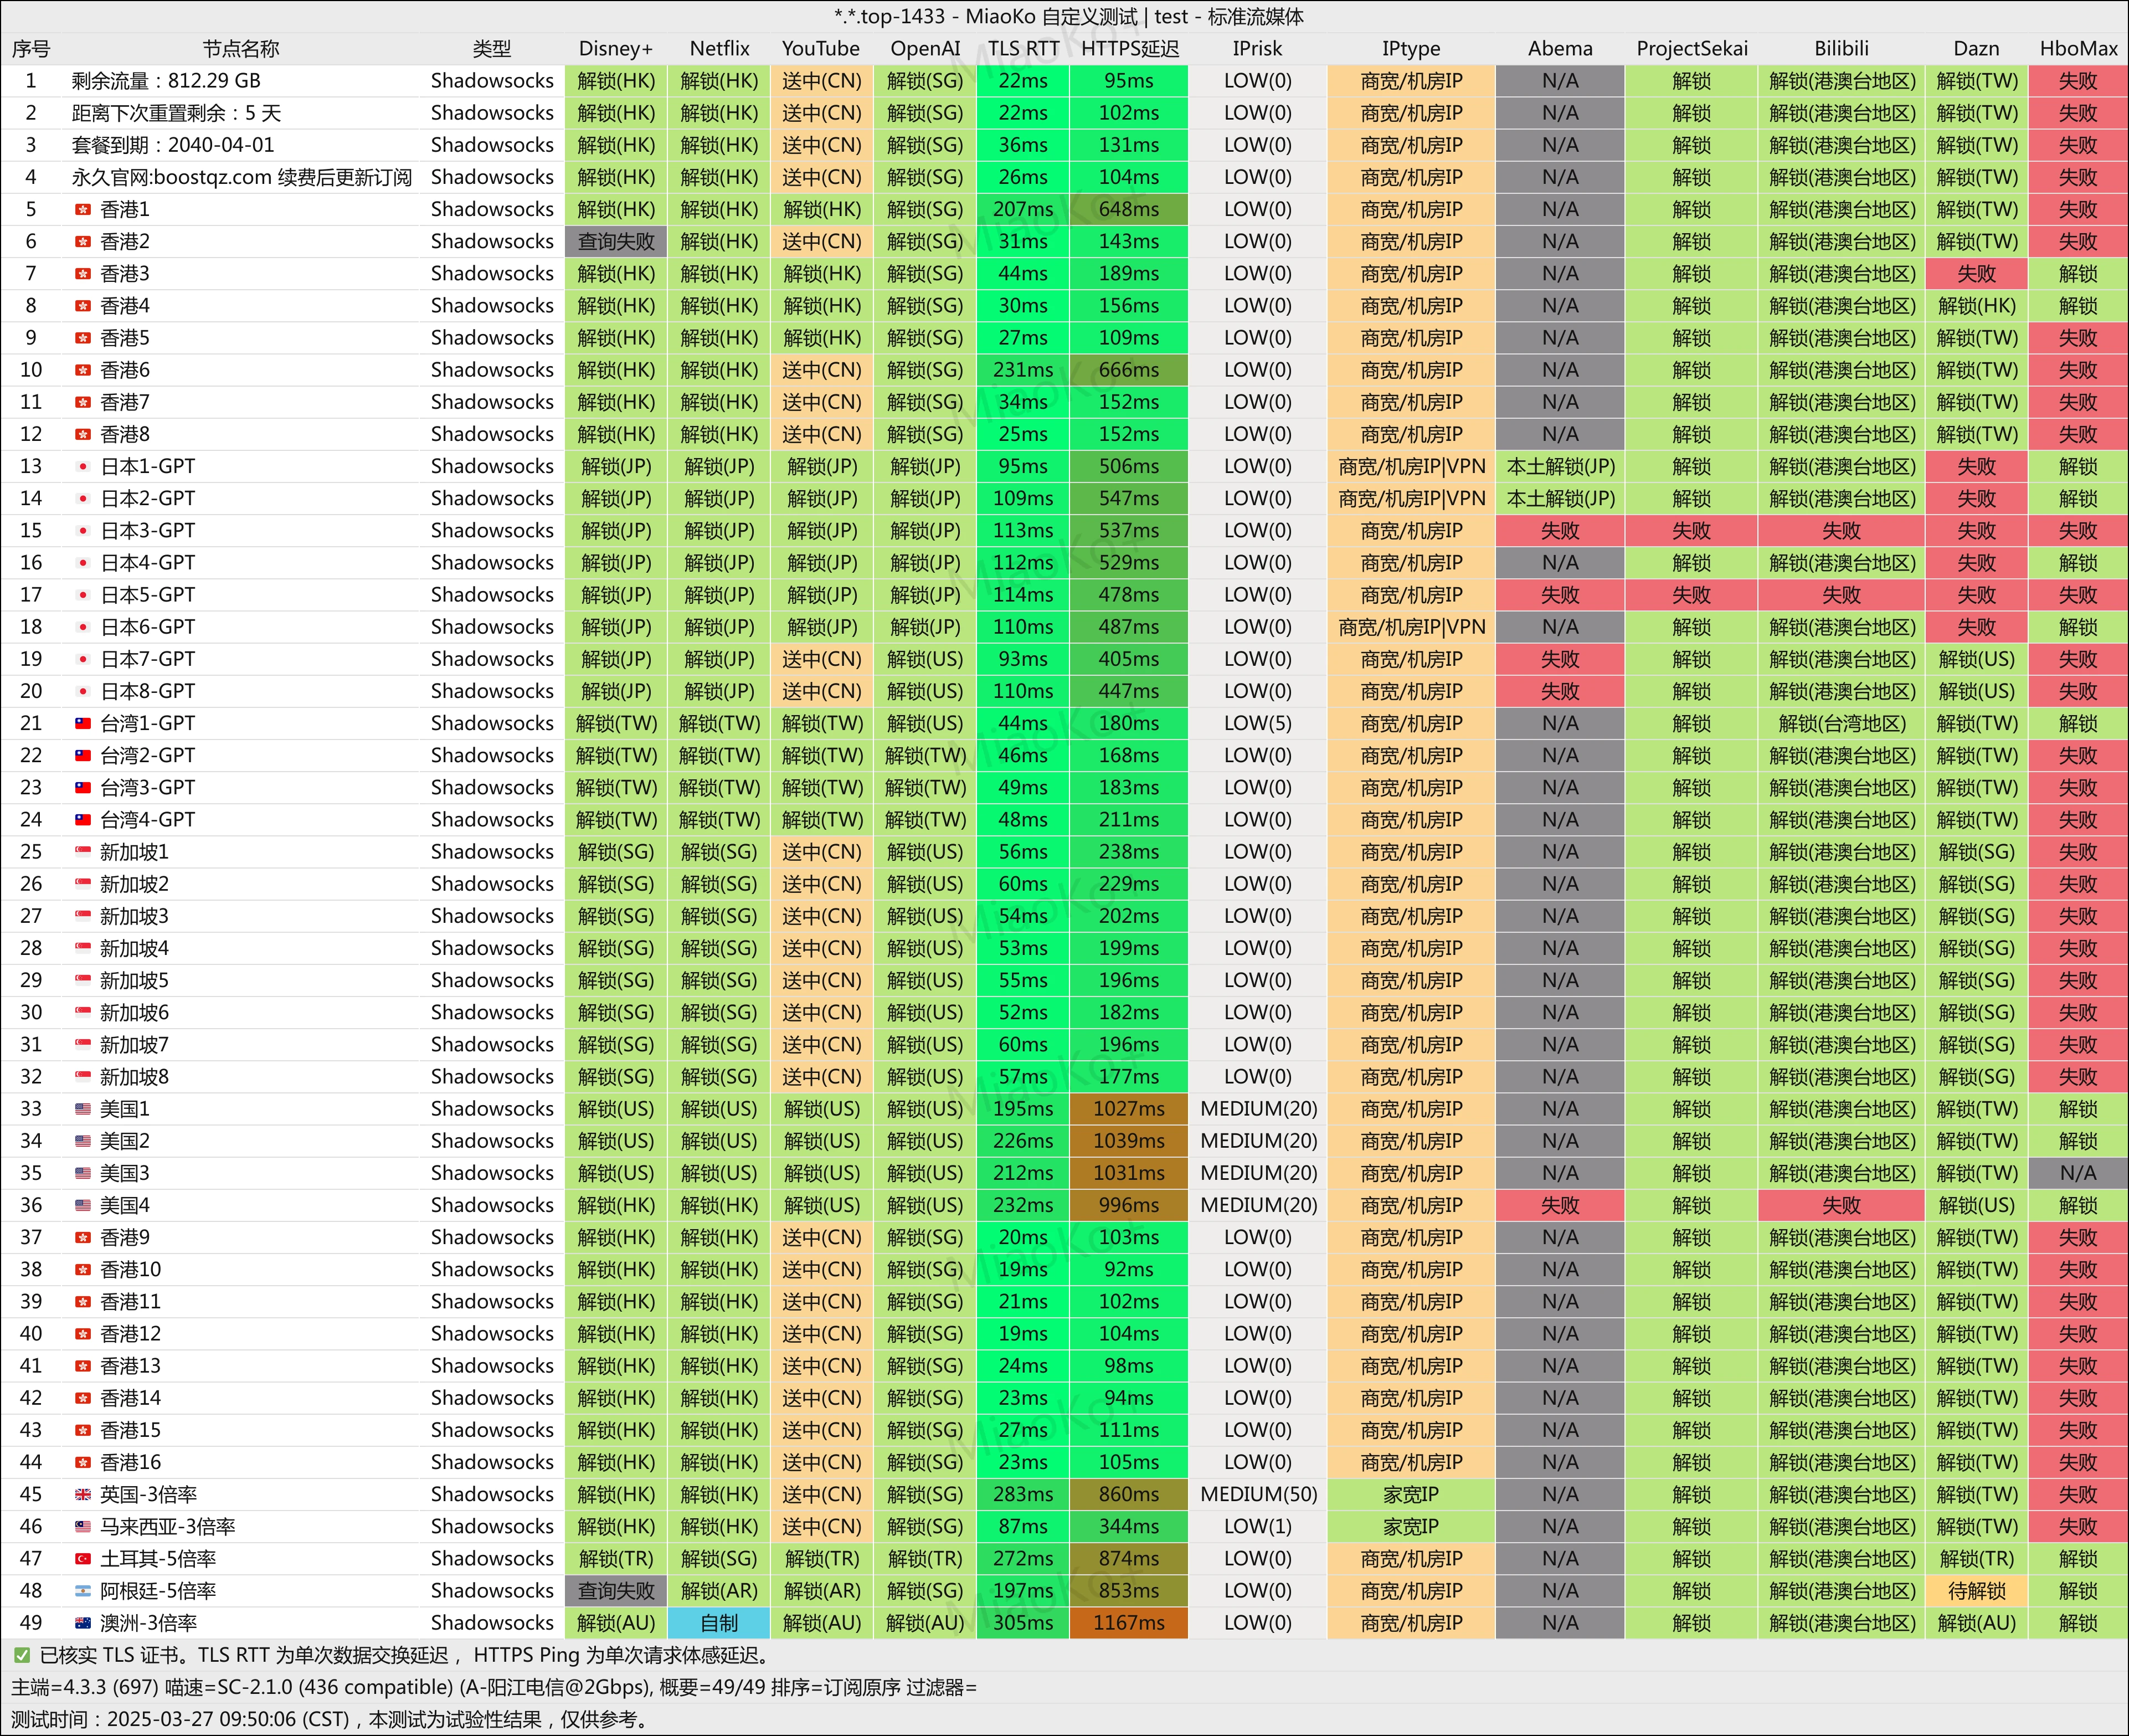
Task: Click the Hong Kong flag beside 香港12
Action: pos(83,1334)
